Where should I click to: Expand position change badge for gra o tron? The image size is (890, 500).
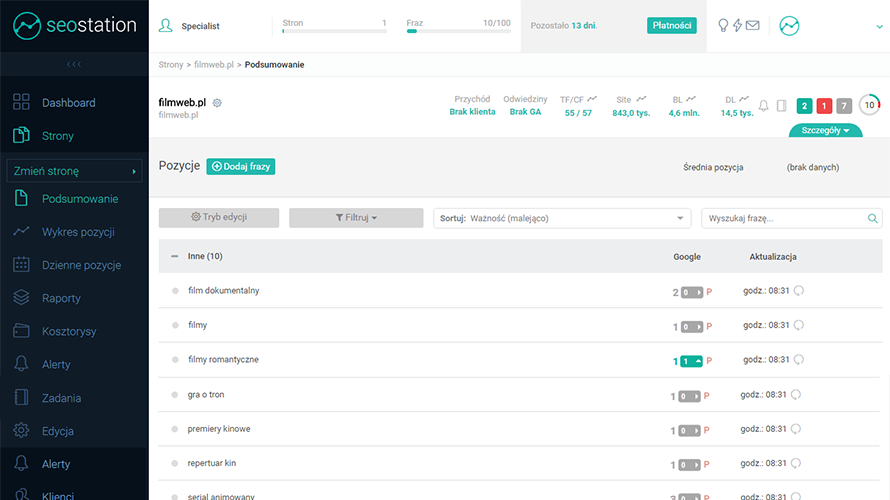tap(689, 396)
